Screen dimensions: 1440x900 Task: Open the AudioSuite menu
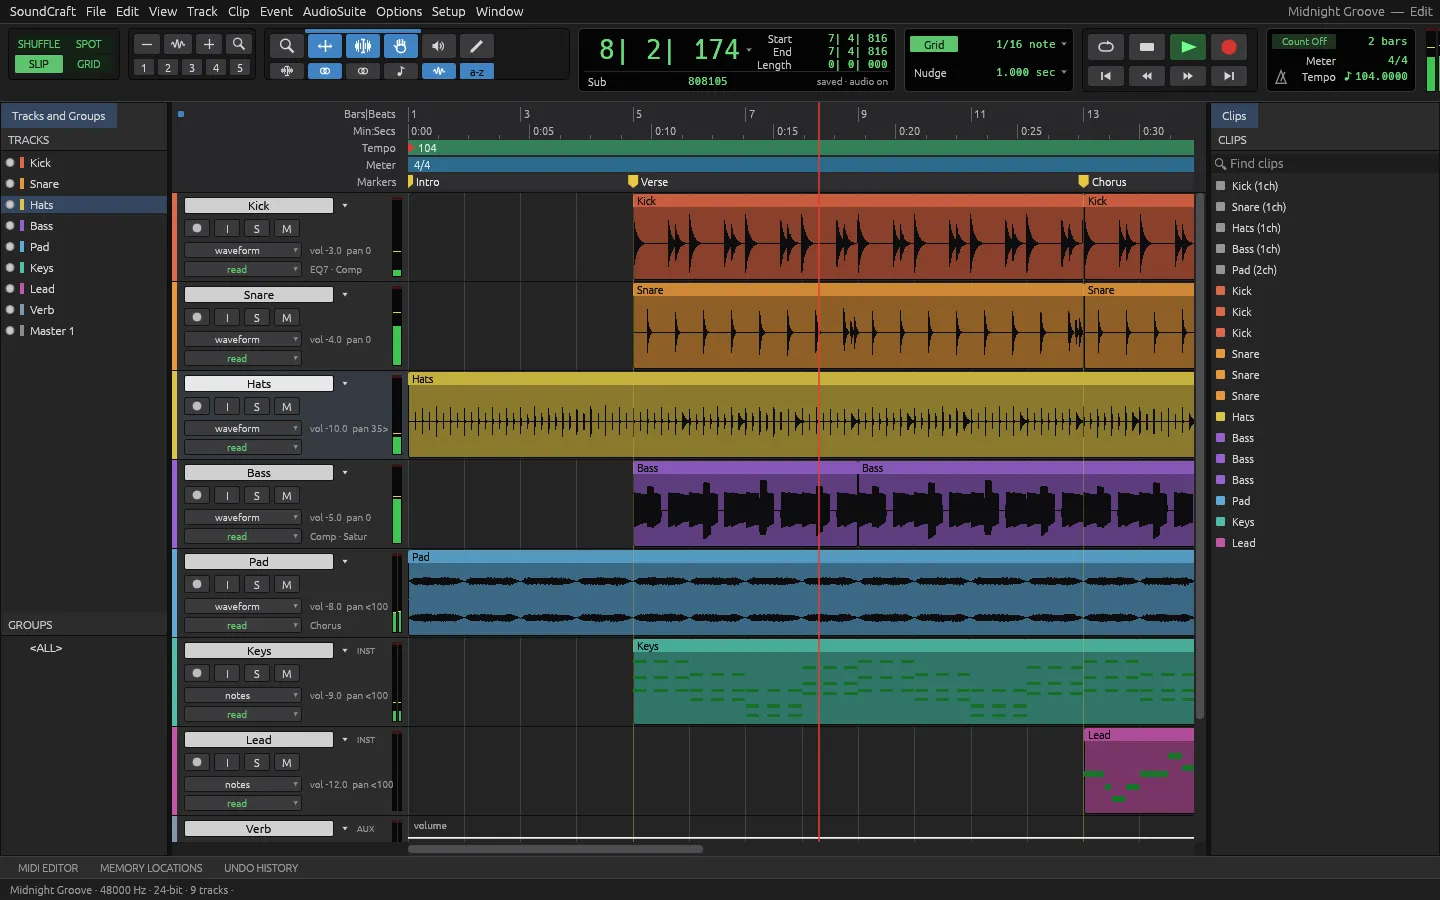pyautogui.click(x=334, y=12)
